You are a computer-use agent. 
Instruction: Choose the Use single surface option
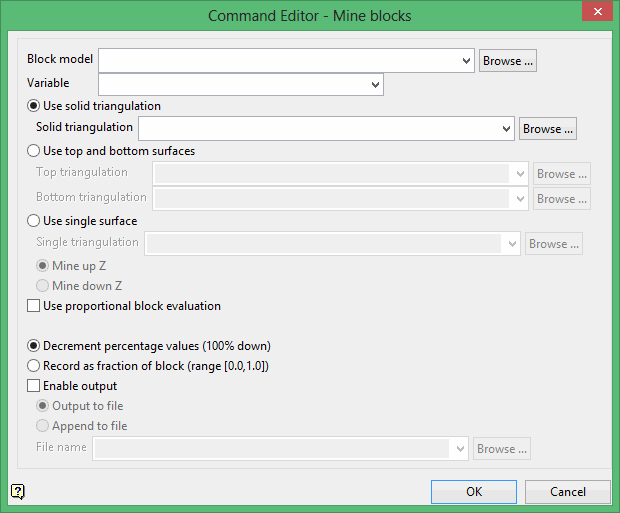point(34,221)
